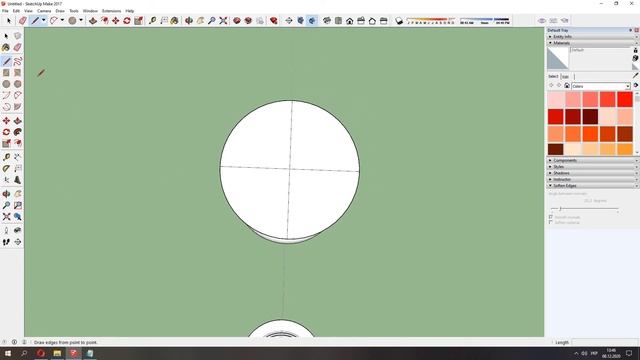The image size is (640, 360).
Task: Toggle Show/Hide Shadows in toolbar
Action: [x=399, y=20]
